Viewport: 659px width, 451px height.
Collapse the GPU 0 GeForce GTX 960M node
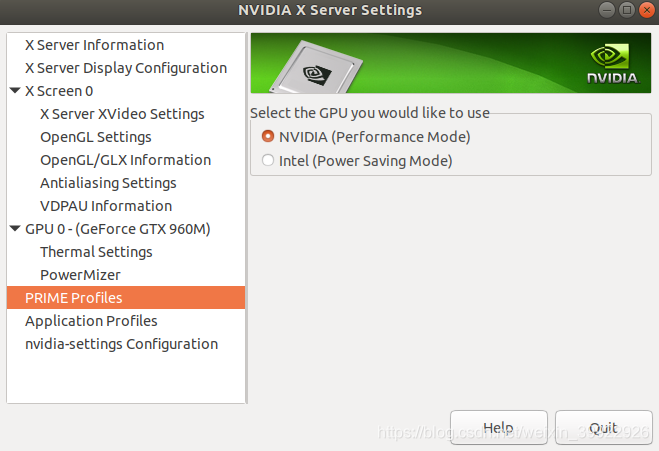coord(15,229)
